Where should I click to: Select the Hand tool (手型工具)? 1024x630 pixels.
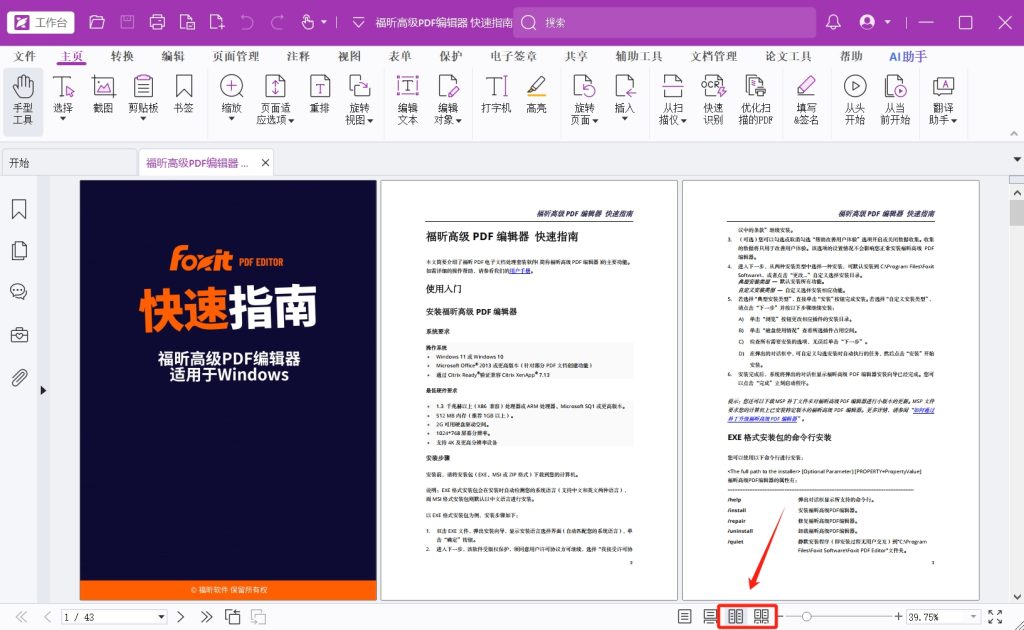click(x=23, y=101)
